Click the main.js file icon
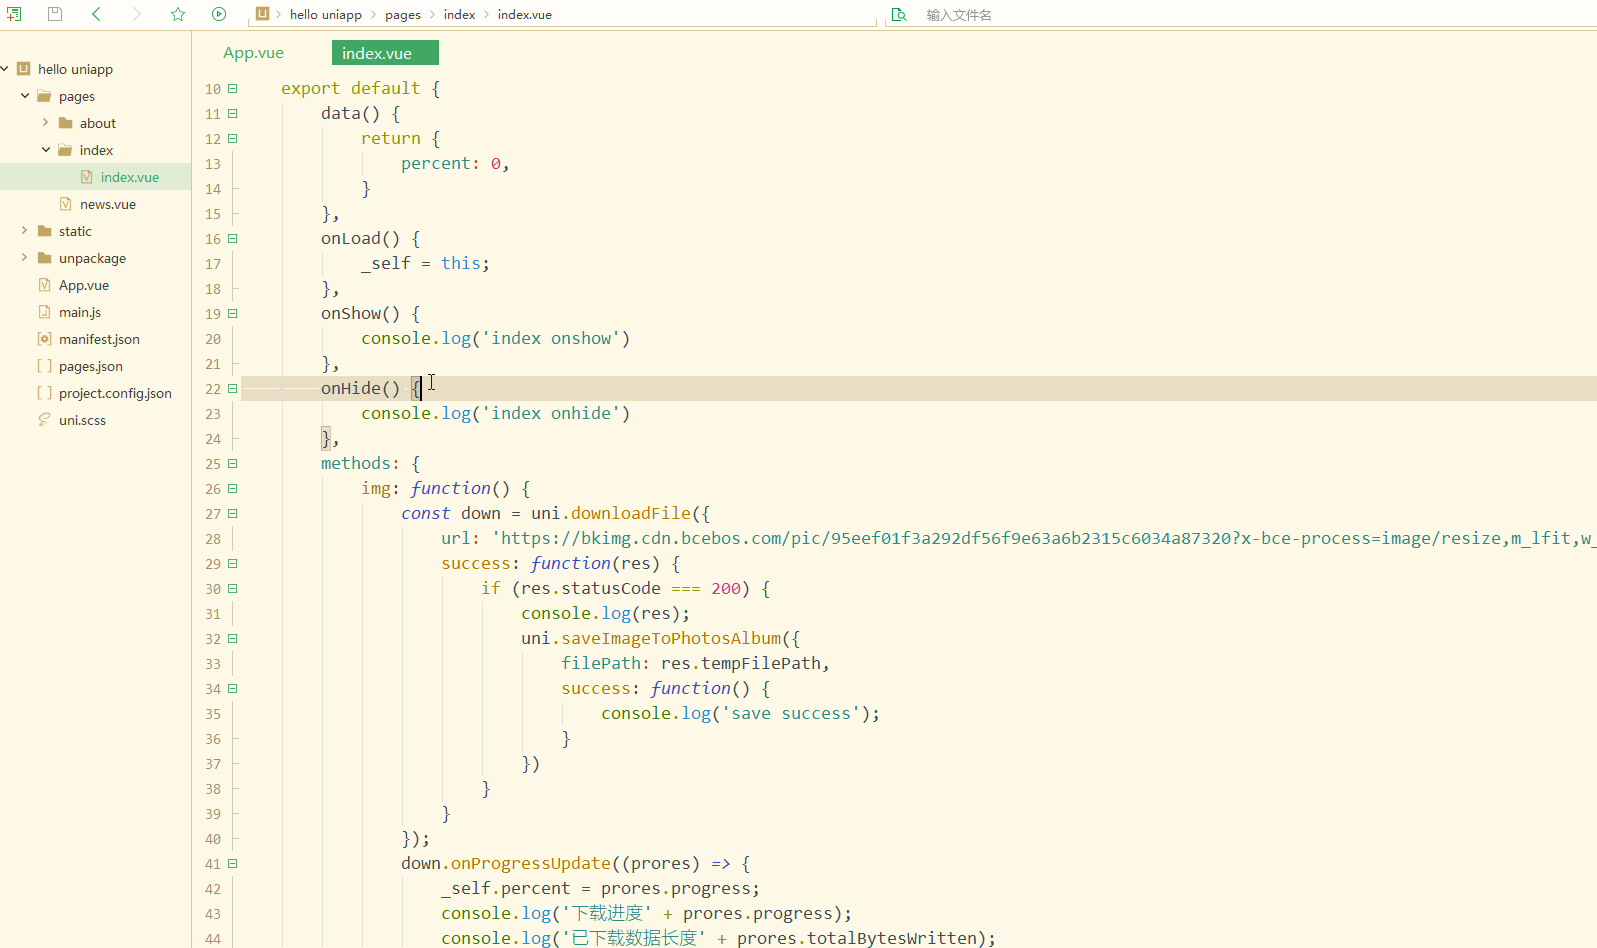 [44, 312]
